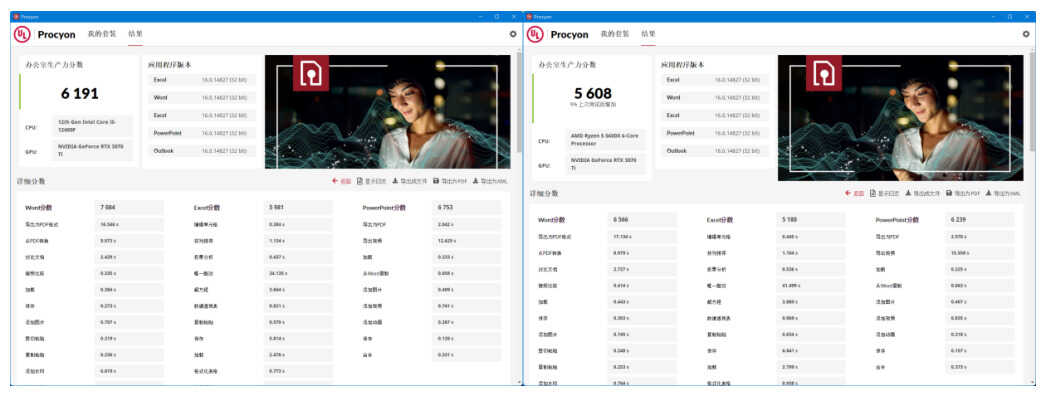The height and width of the screenshot is (404, 1054).
Task: Click the show-log document icon in the Intel window
Action: [360, 181]
